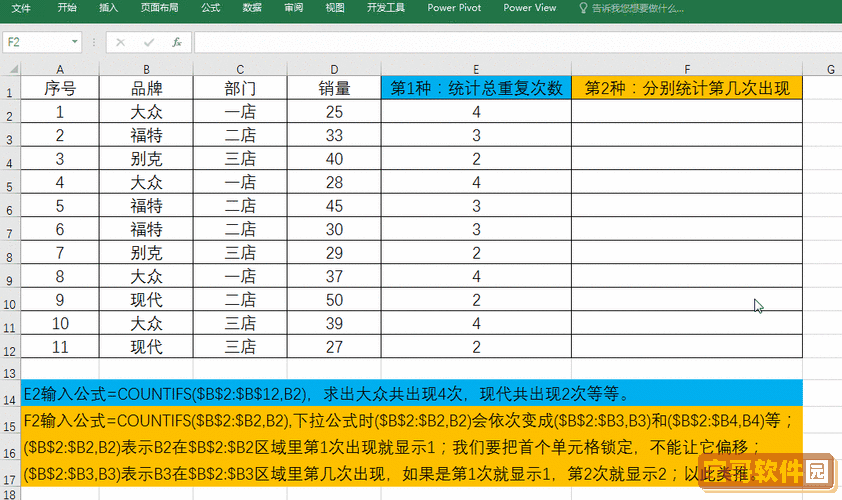Click sales value 27 cell
The image size is (842, 500).
click(334, 347)
